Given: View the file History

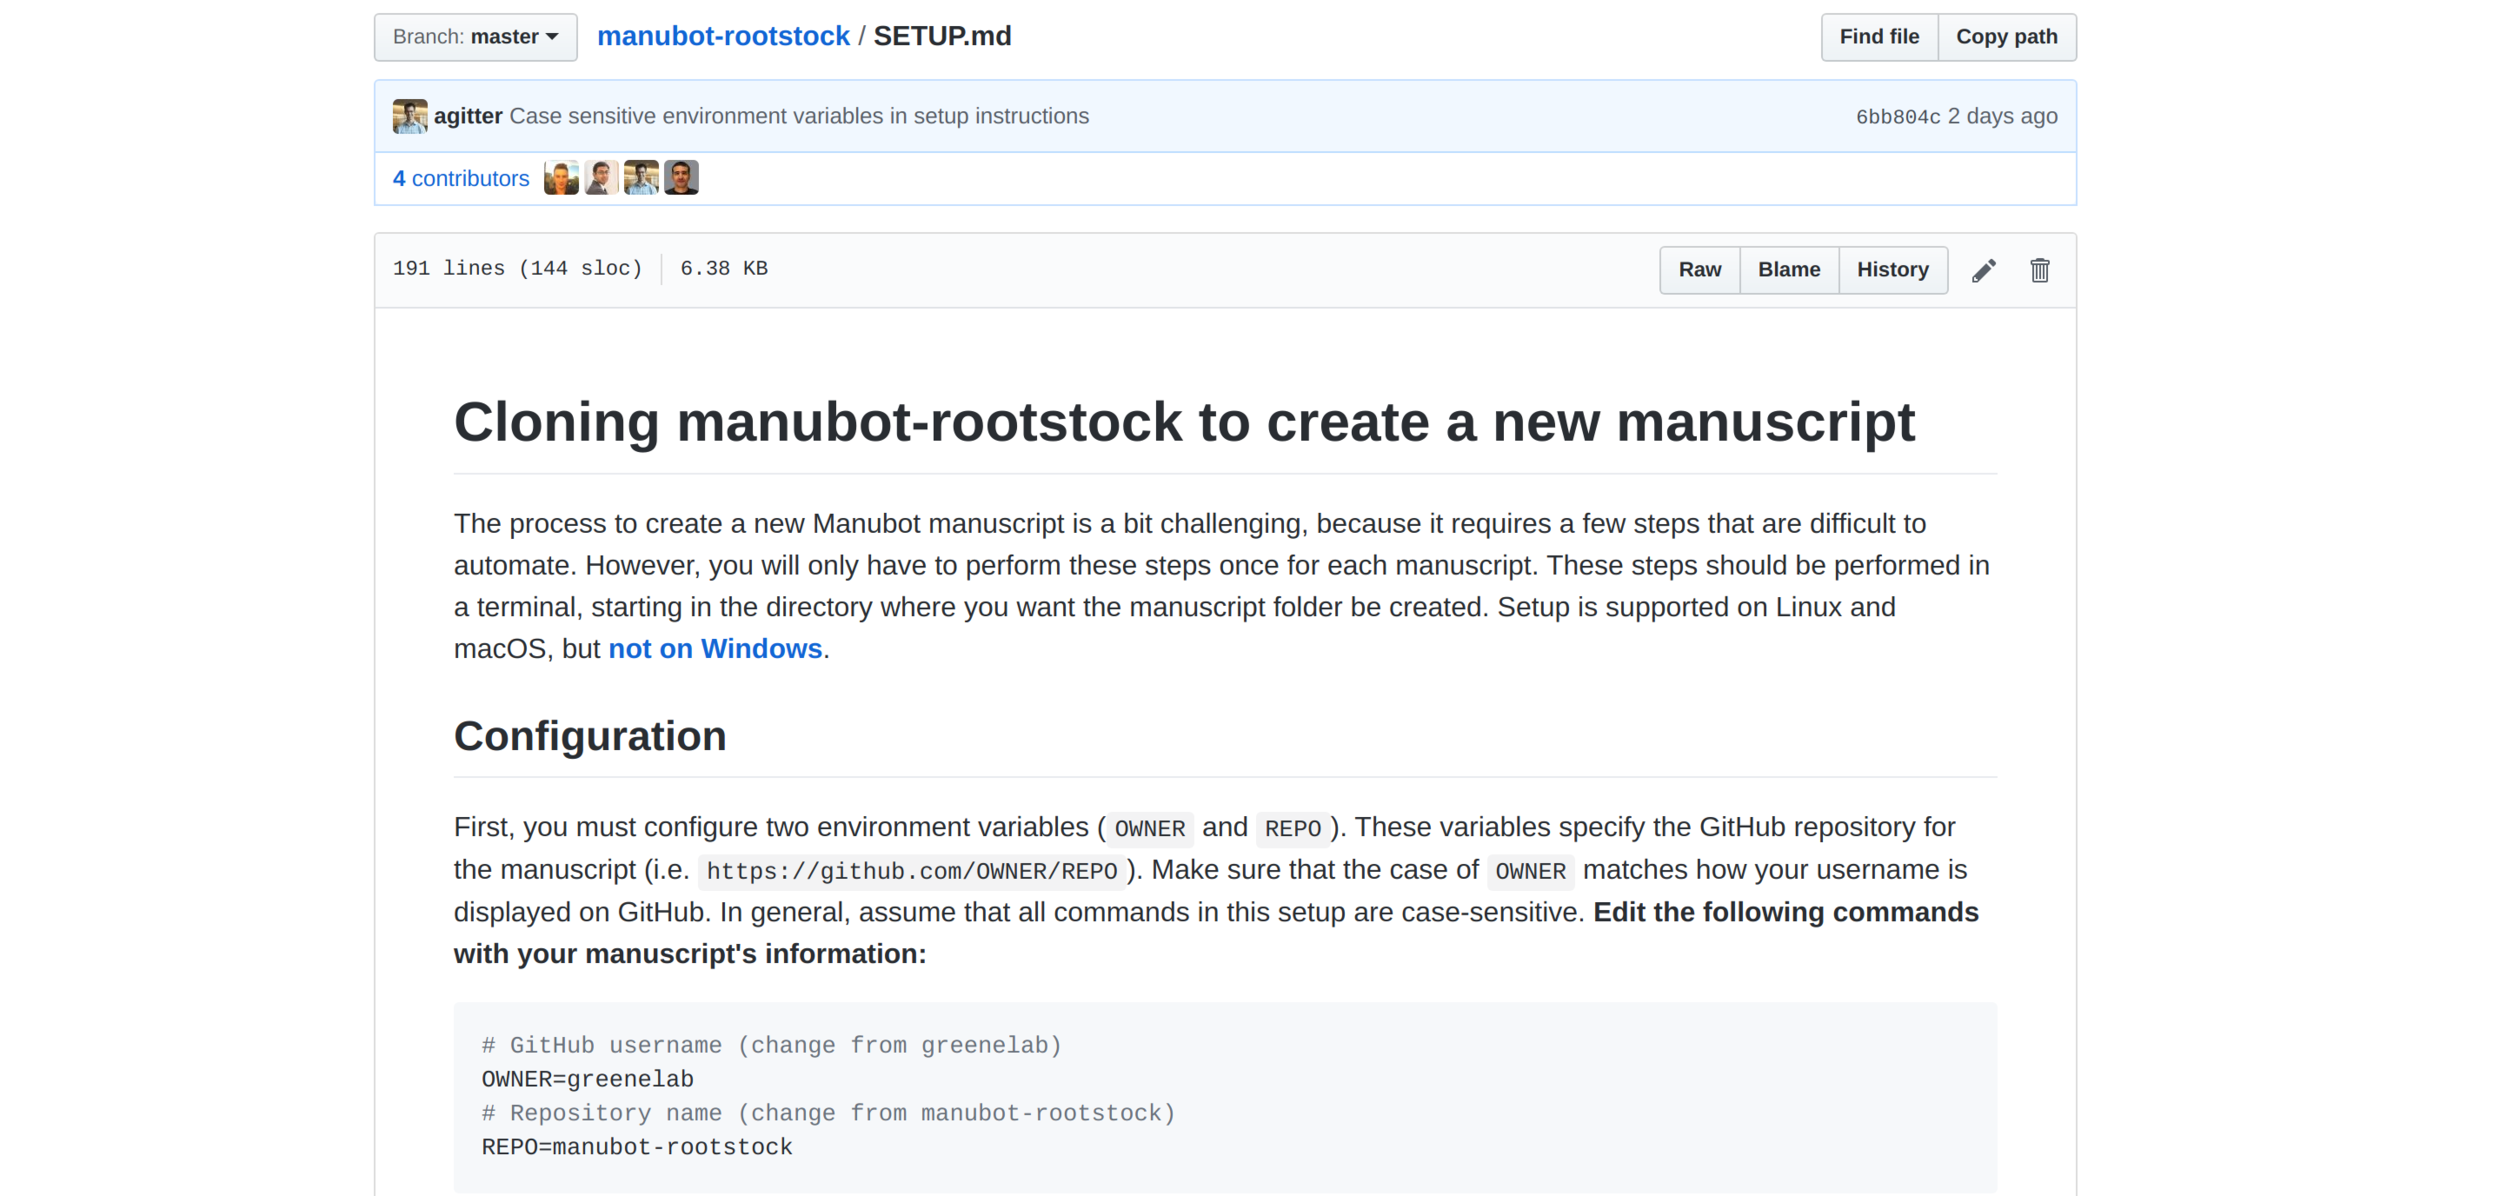Looking at the screenshot, I should (1892, 270).
